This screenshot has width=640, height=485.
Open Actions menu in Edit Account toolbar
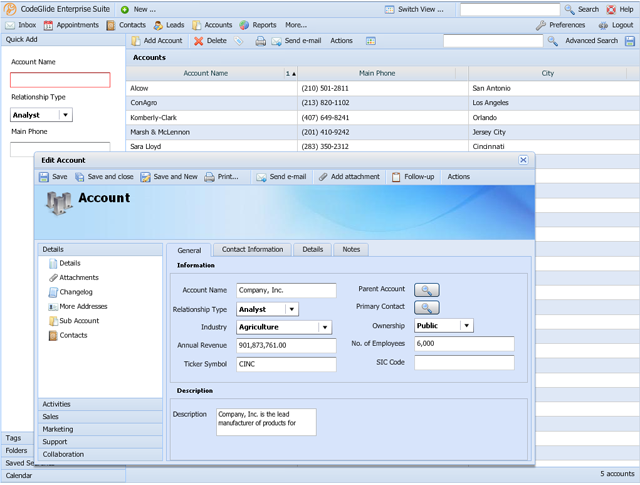tap(458, 177)
